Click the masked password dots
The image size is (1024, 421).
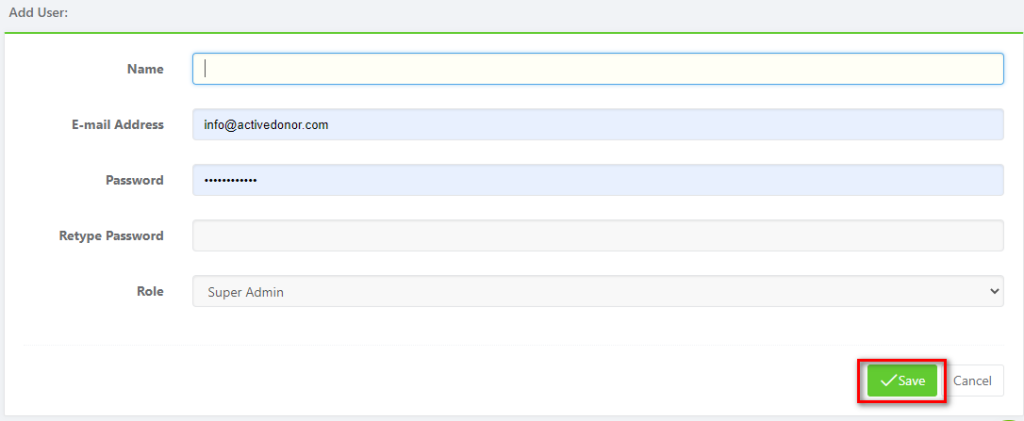(x=231, y=180)
